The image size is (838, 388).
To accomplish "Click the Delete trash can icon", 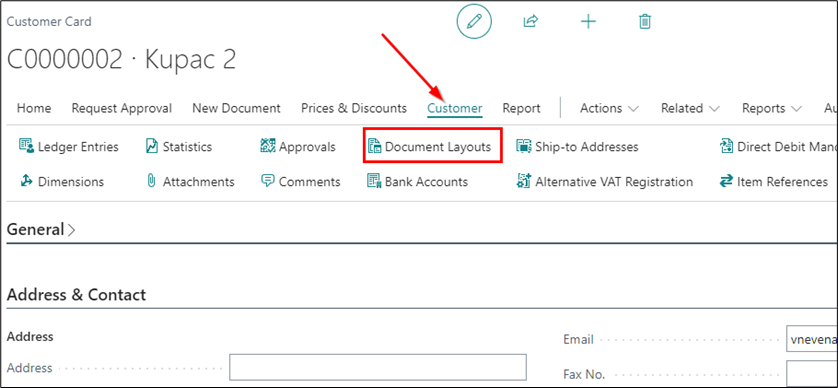I will pyautogui.click(x=645, y=22).
